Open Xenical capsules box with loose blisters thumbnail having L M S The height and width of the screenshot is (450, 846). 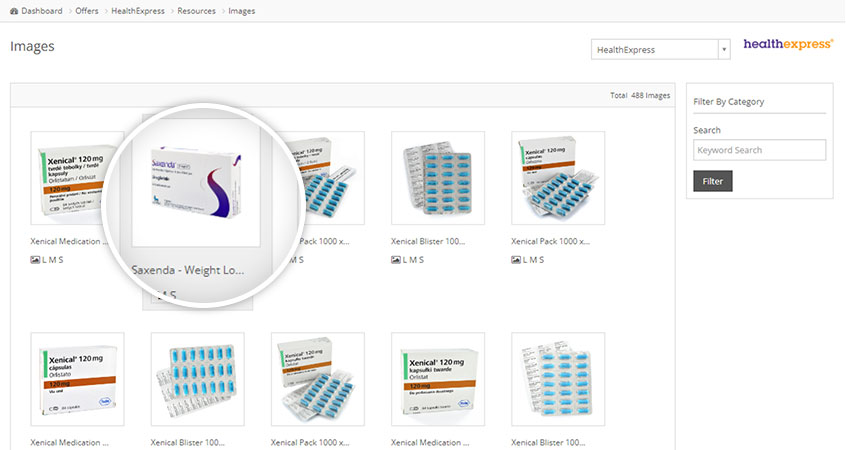(x=558, y=178)
